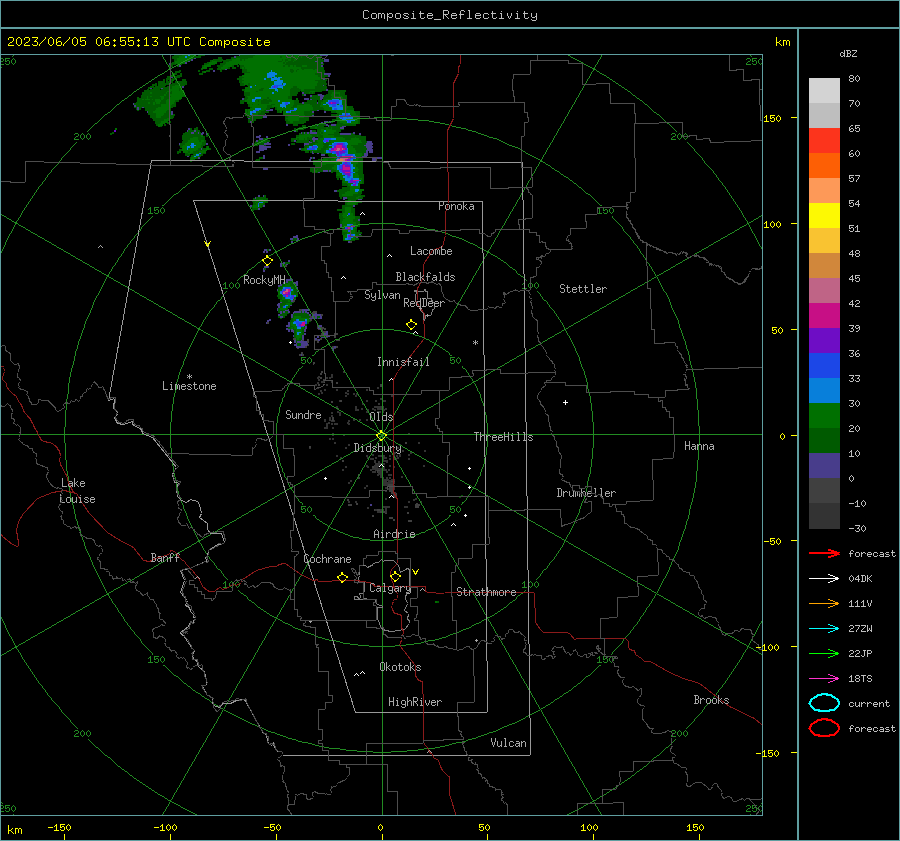Select the green 30 dBZ color swatch

coord(824,415)
